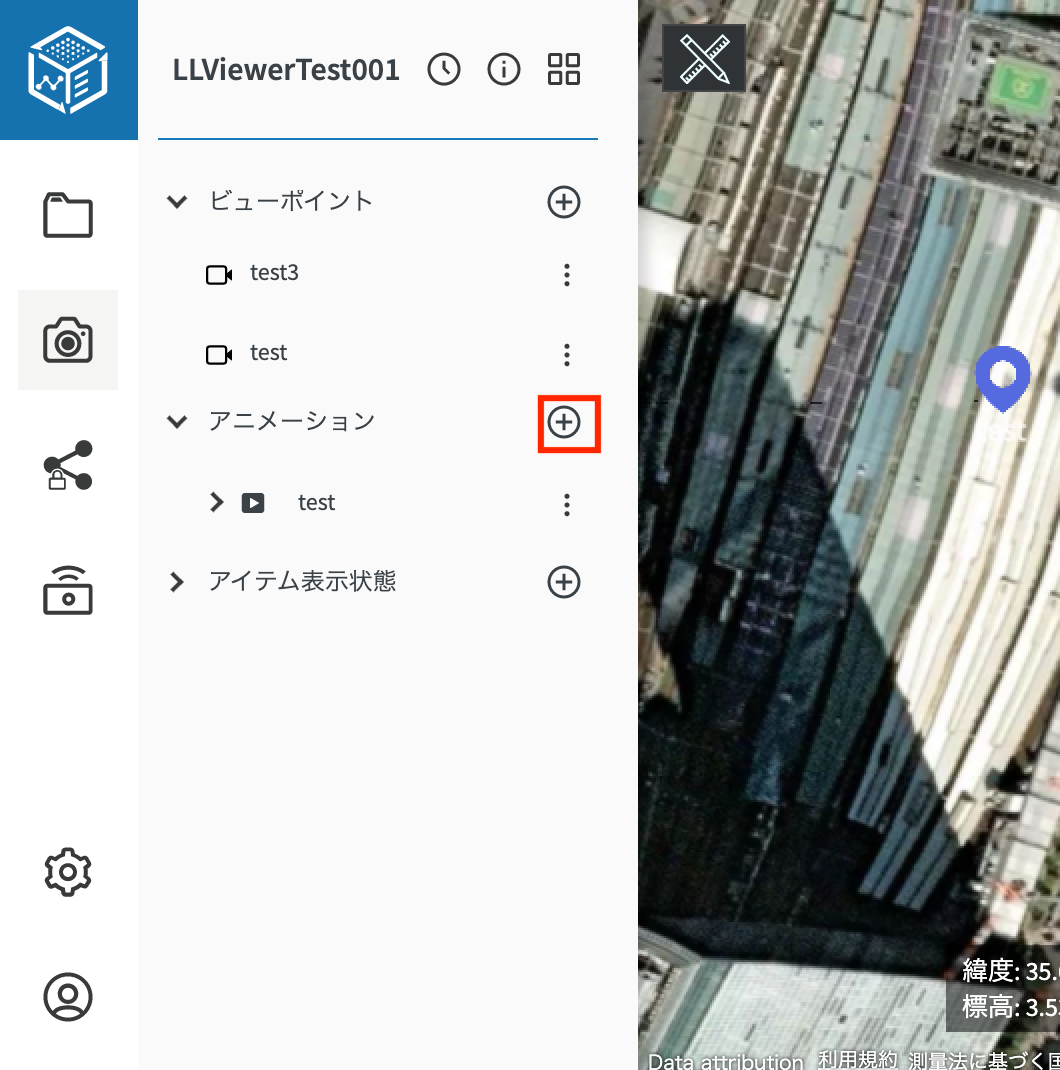Open the folder panel in sidebar
Viewport: 1060px width, 1070px height.
pyautogui.click(x=68, y=216)
